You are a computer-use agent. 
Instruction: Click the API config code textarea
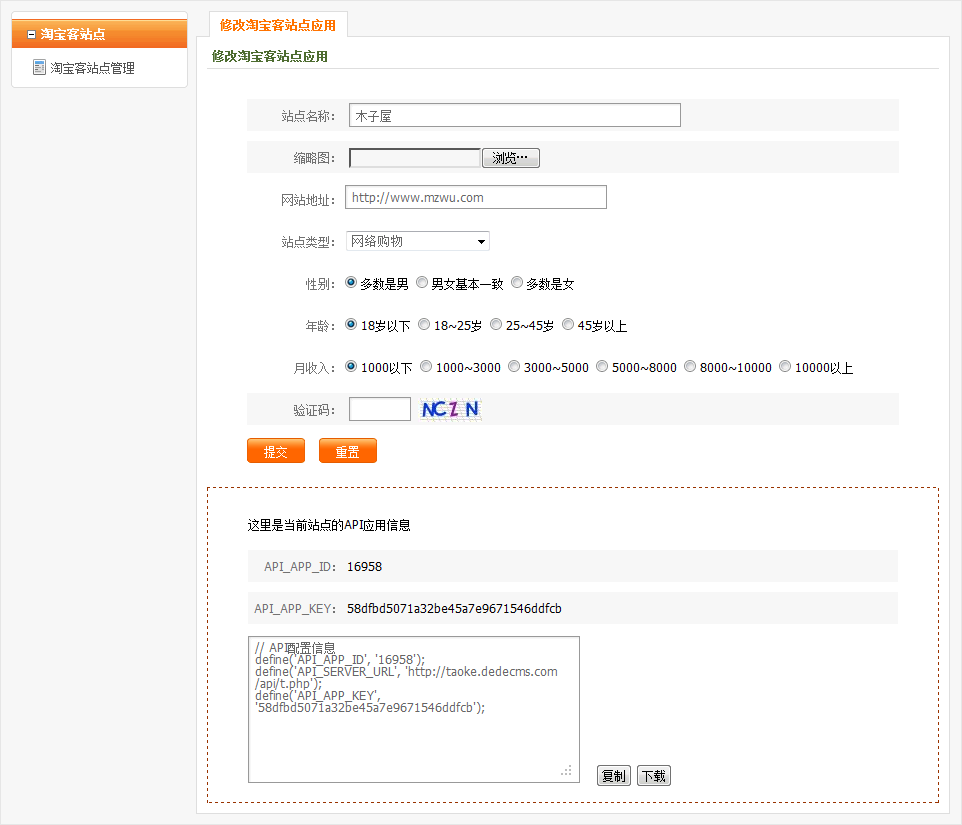pyautogui.click(x=414, y=710)
